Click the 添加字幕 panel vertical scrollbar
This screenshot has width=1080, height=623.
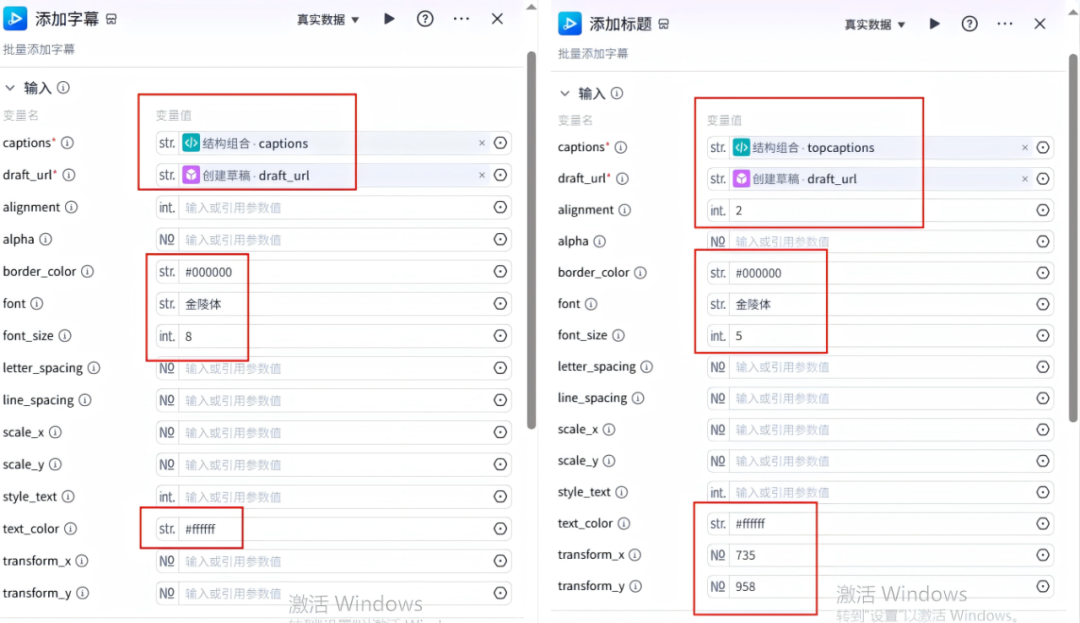[x=531, y=240]
